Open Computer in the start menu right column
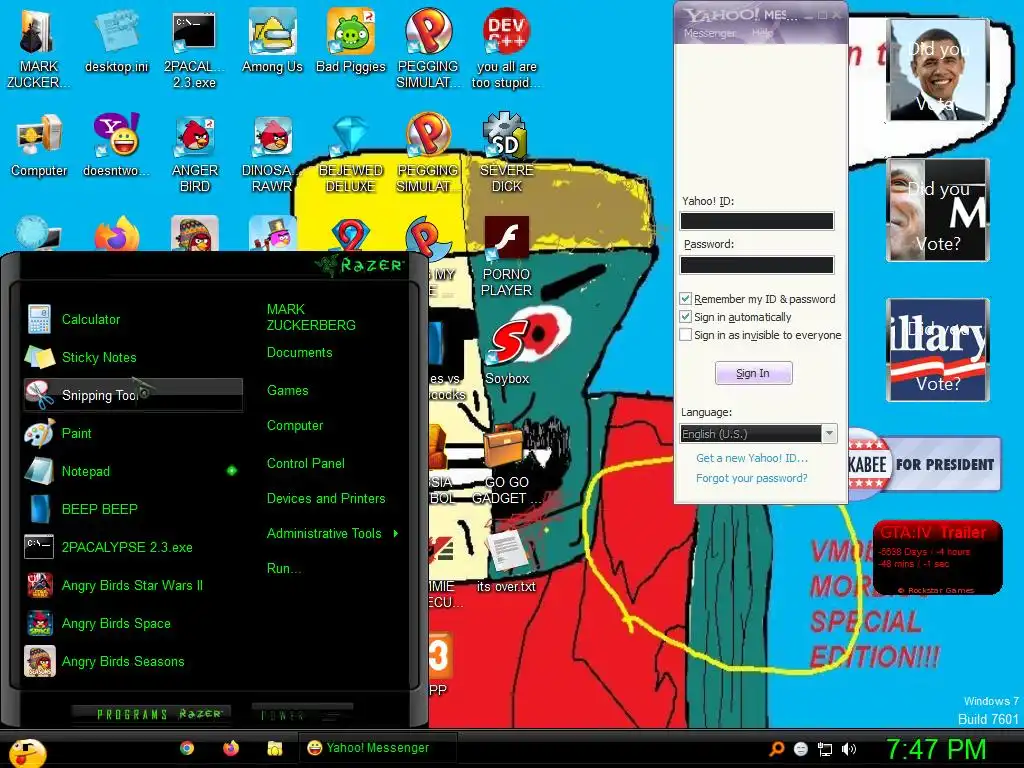Viewport: 1024px width, 768px height. 295,426
